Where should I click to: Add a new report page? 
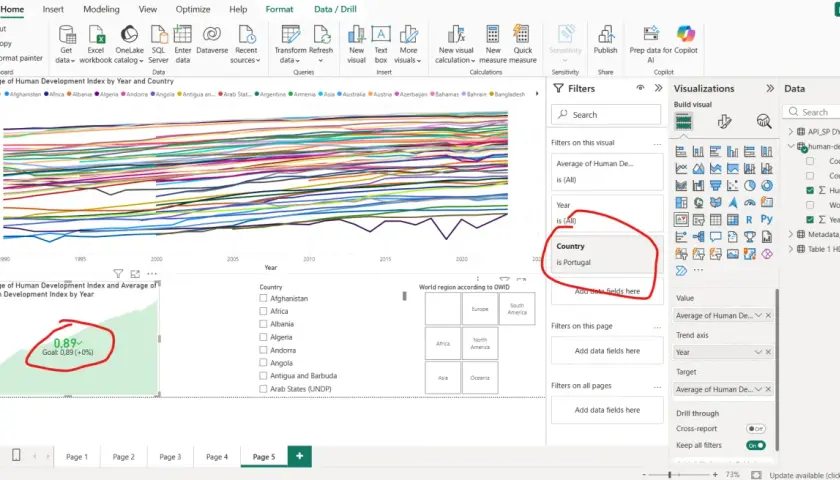tap(299, 456)
